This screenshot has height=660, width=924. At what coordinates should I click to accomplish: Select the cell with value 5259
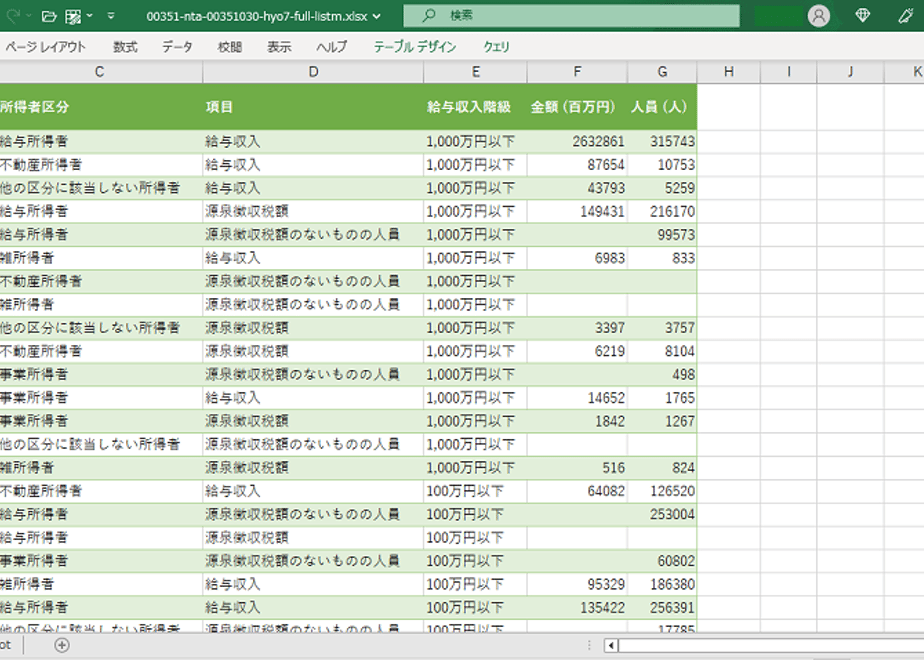point(662,188)
